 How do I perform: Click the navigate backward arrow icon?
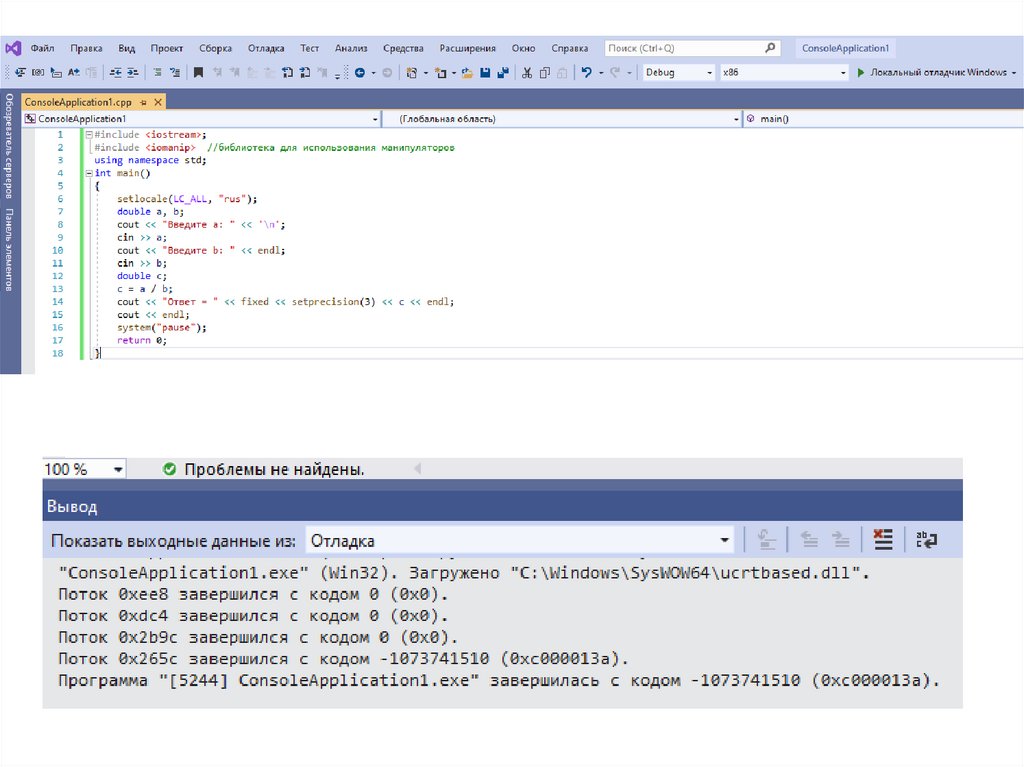pos(360,73)
